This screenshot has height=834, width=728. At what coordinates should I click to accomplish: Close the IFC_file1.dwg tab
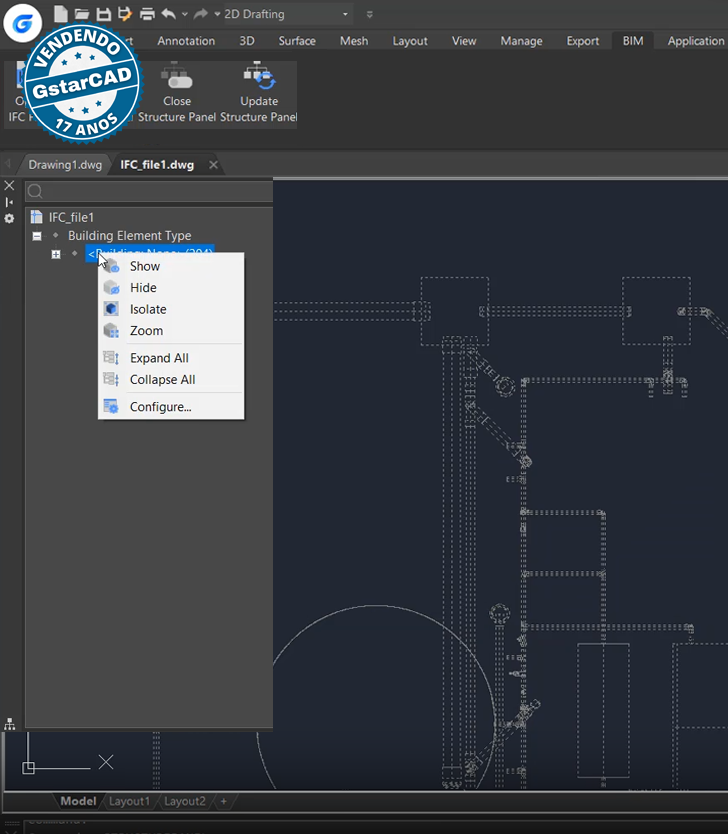[x=213, y=165]
